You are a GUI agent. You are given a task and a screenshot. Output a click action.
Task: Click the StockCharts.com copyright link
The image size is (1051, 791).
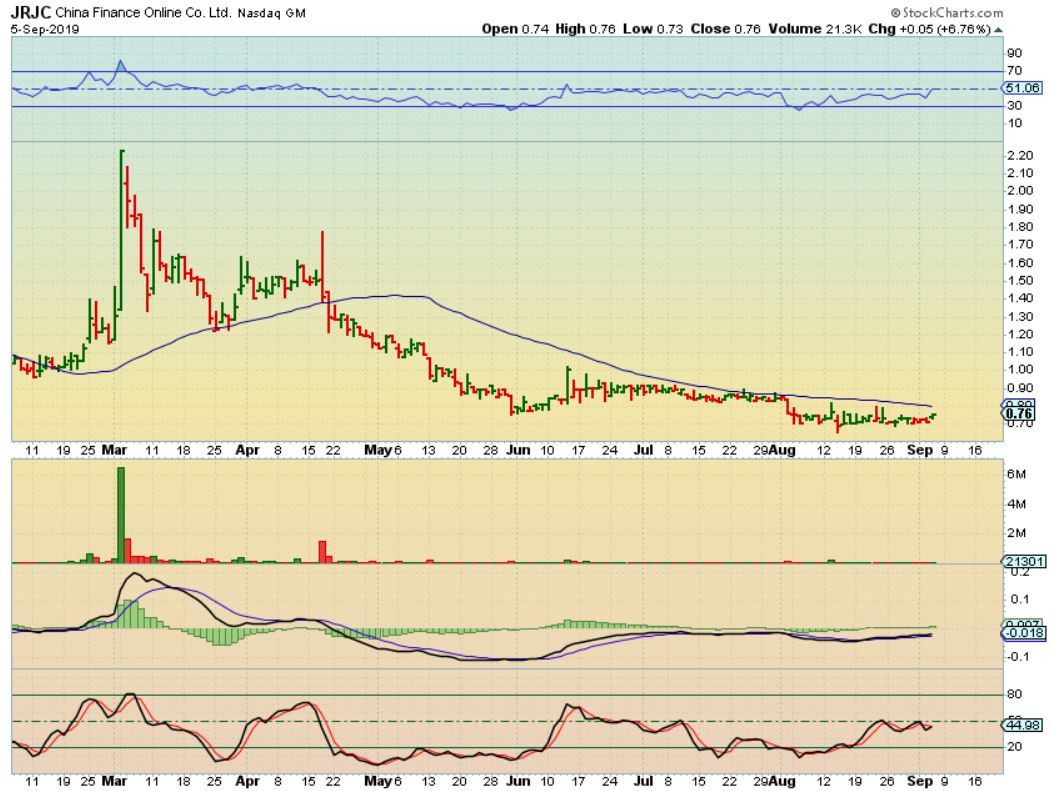950,13
